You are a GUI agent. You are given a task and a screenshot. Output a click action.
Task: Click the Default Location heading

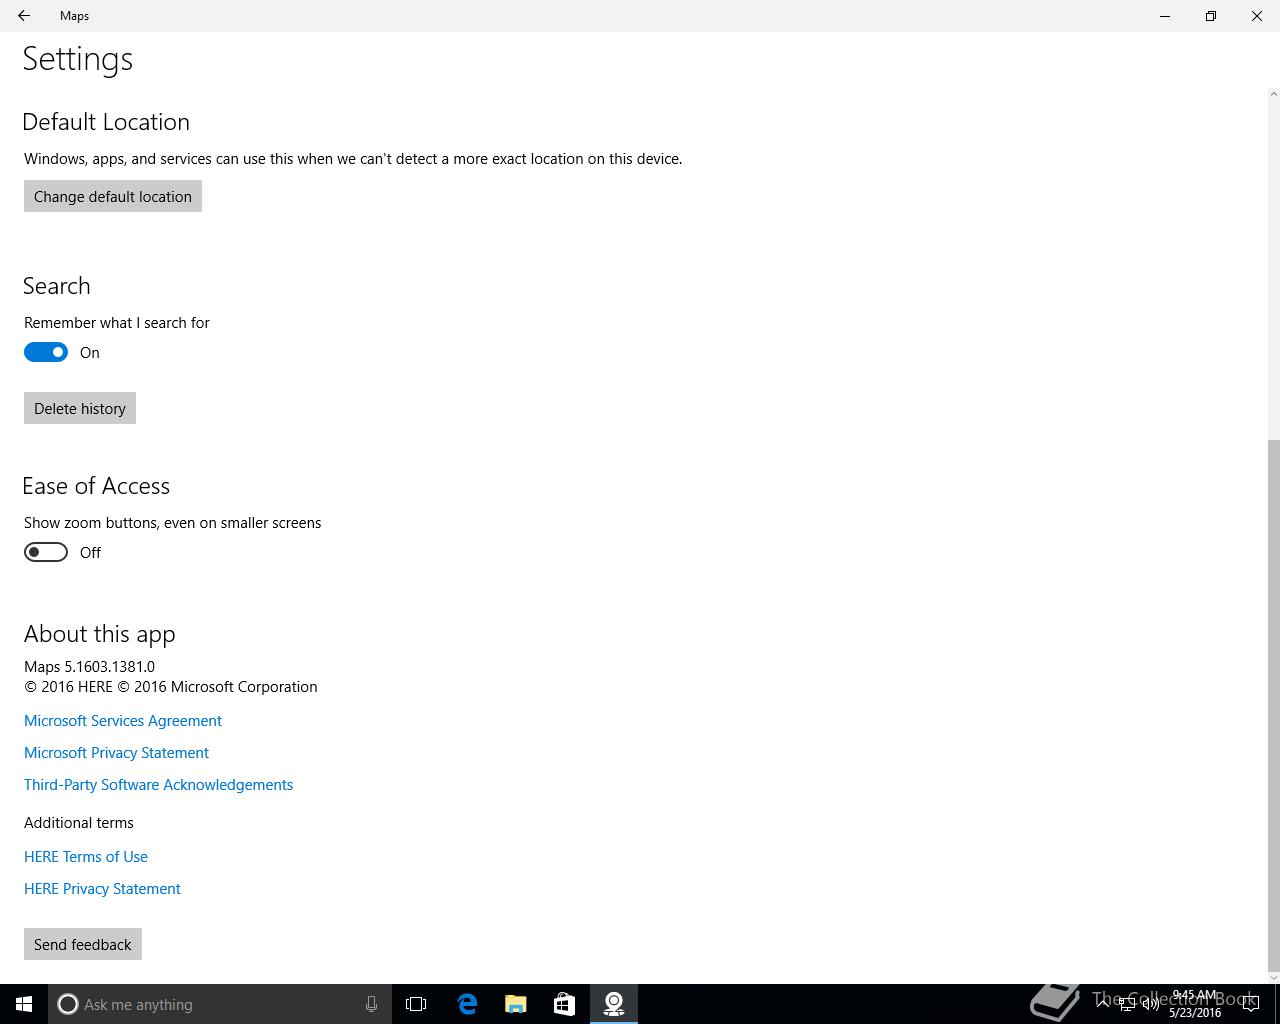pos(106,122)
